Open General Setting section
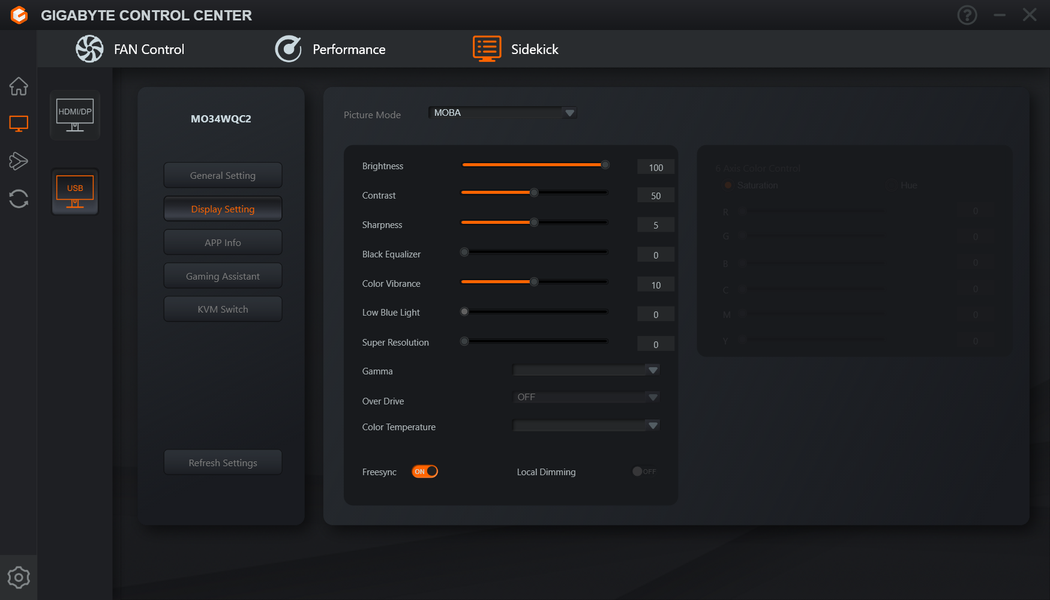Image resolution: width=1050 pixels, height=600 pixels. pos(222,175)
